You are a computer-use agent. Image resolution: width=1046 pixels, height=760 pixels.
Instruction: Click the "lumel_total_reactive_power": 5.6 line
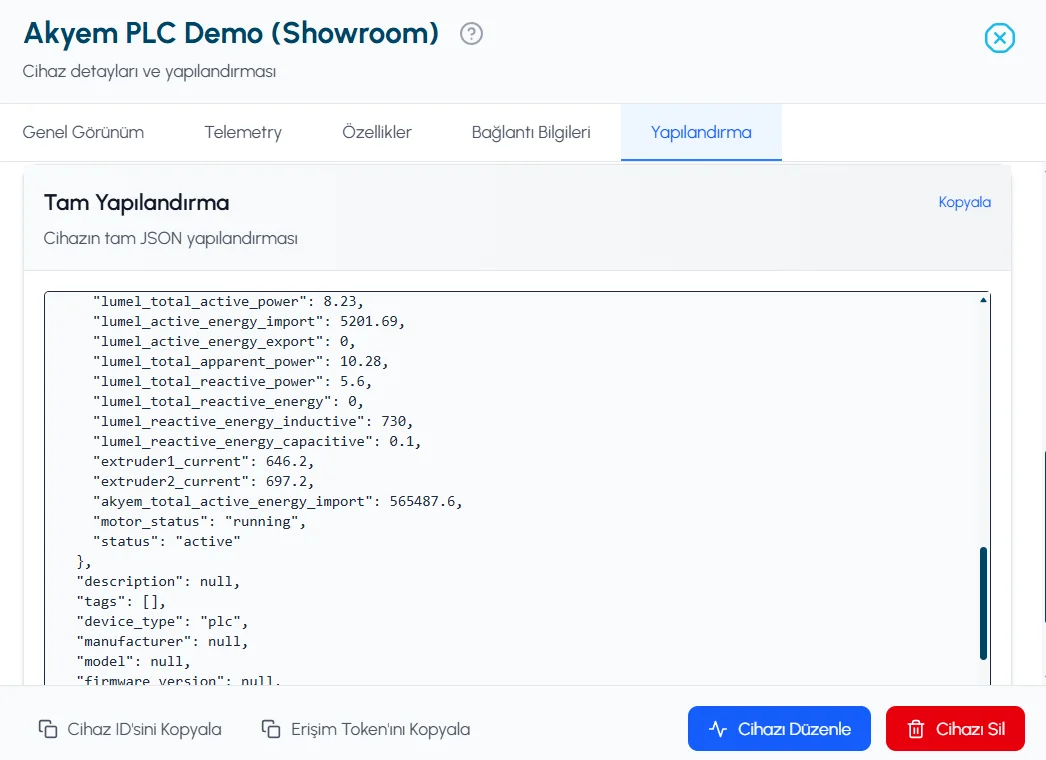click(232, 382)
